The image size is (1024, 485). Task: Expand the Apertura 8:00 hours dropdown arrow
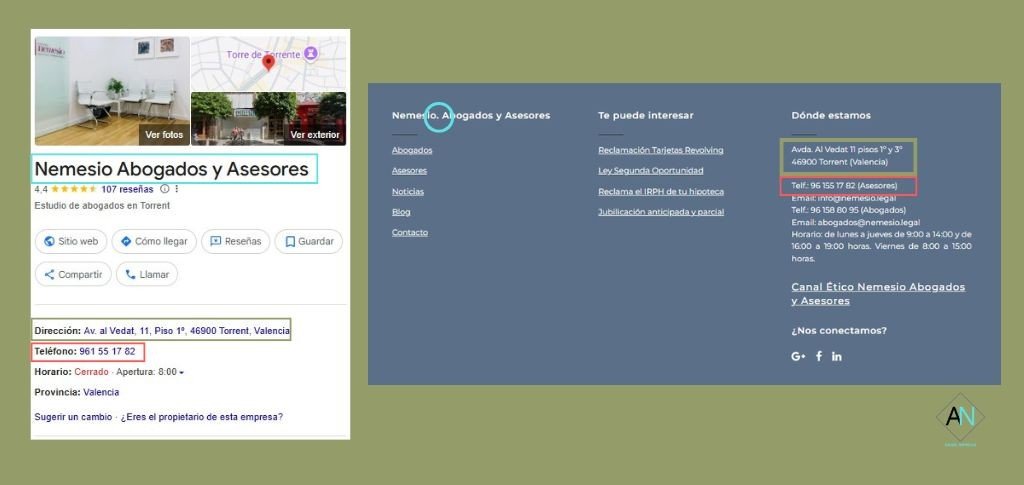tap(182, 373)
